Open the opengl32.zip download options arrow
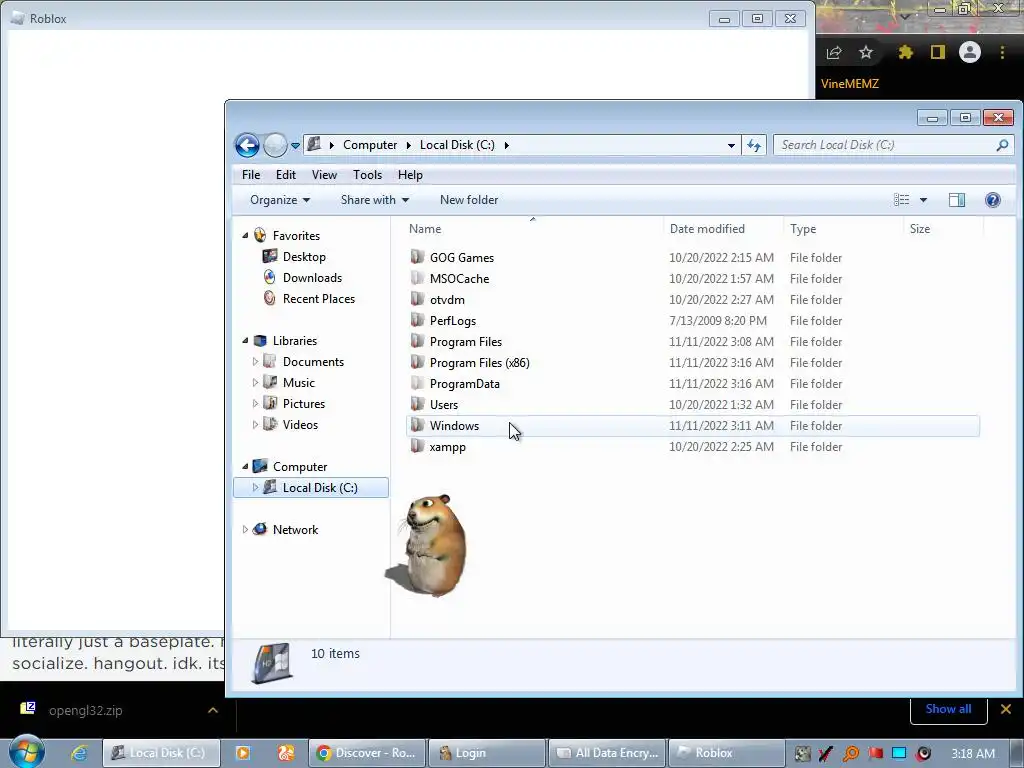The height and width of the screenshot is (768, 1024). tap(213, 711)
